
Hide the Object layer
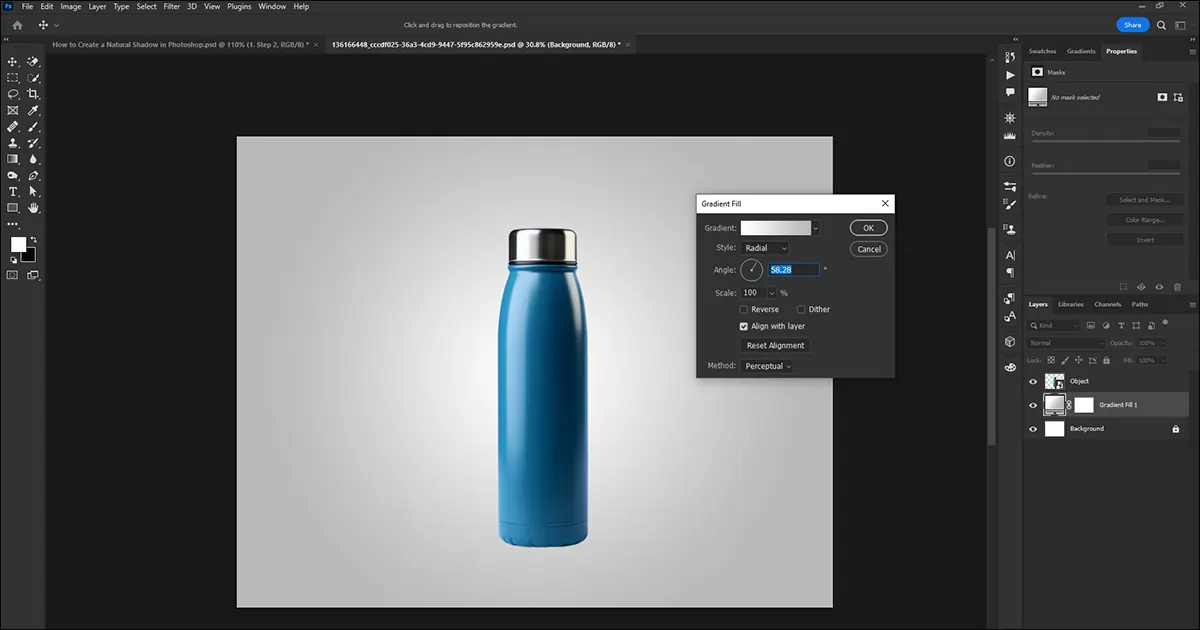coord(1033,381)
